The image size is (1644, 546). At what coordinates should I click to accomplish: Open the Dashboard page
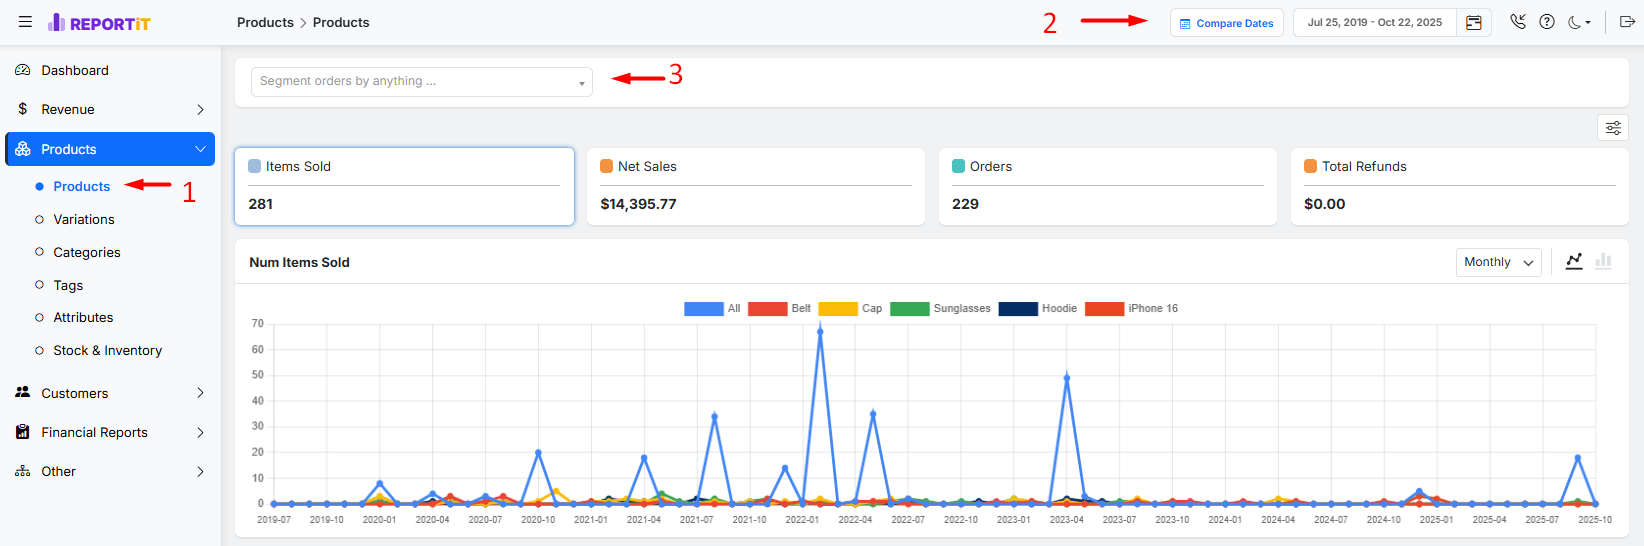tap(75, 70)
